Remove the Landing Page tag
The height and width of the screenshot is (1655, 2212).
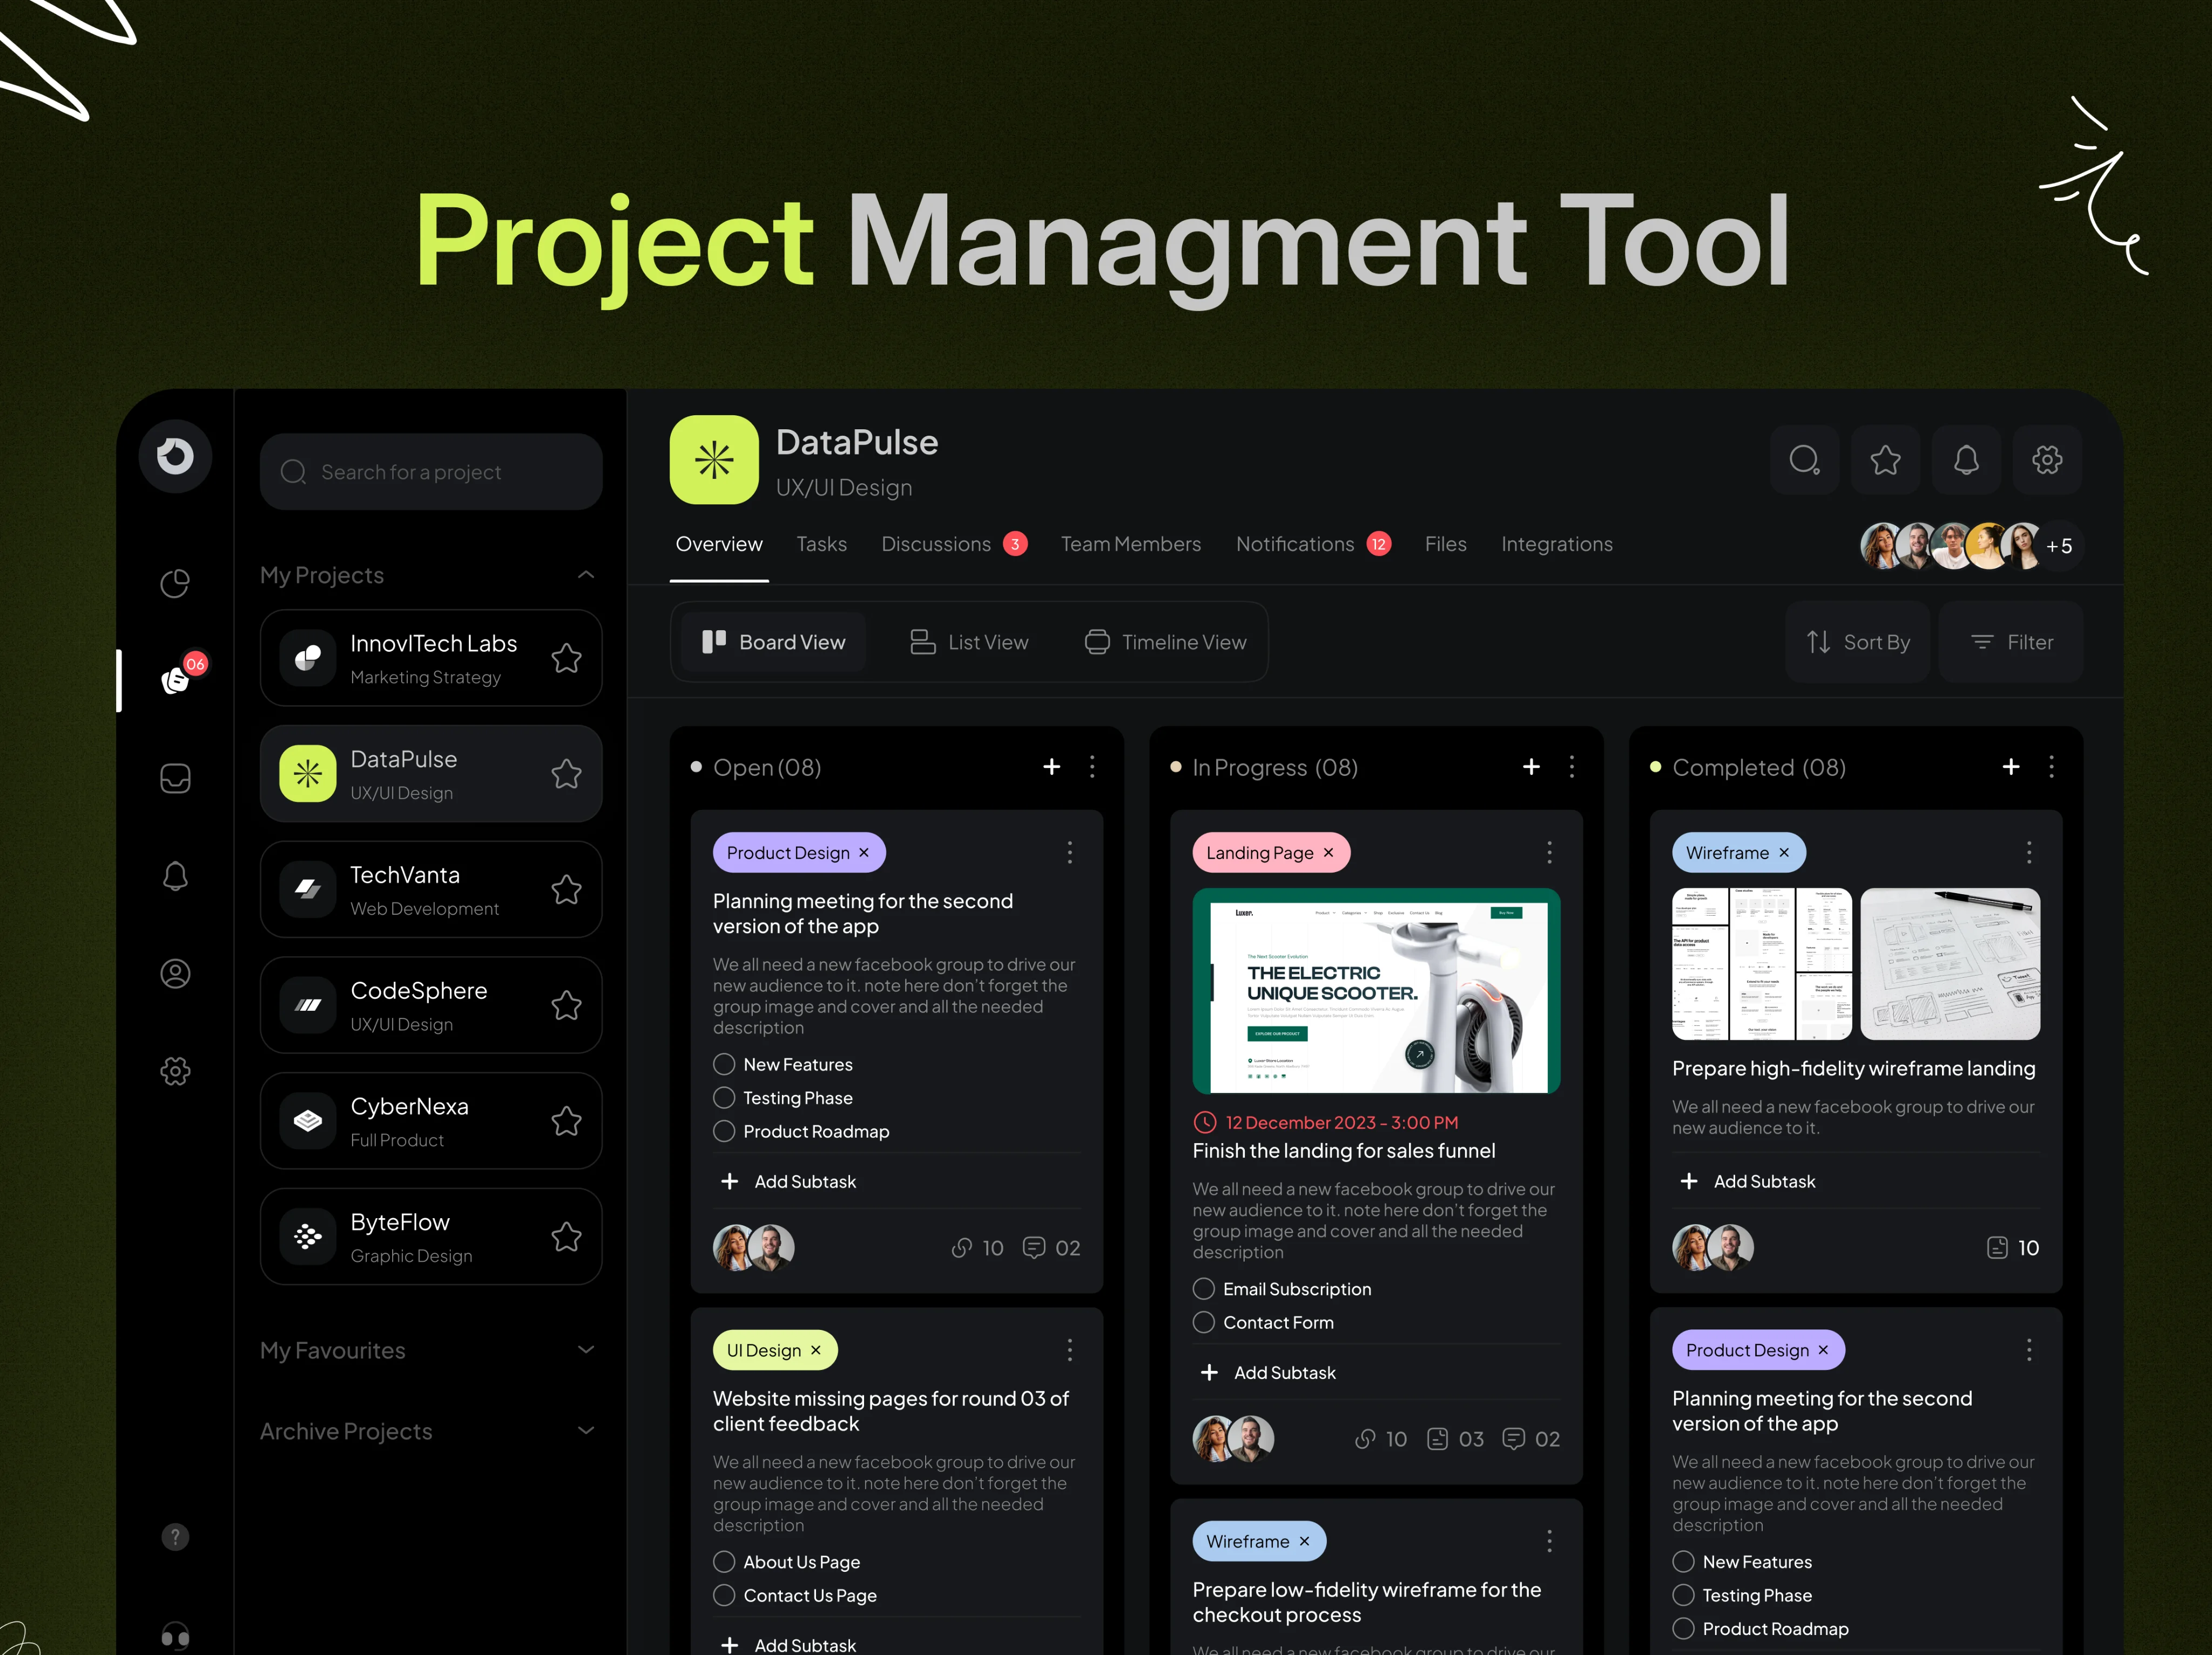click(x=1329, y=853)
